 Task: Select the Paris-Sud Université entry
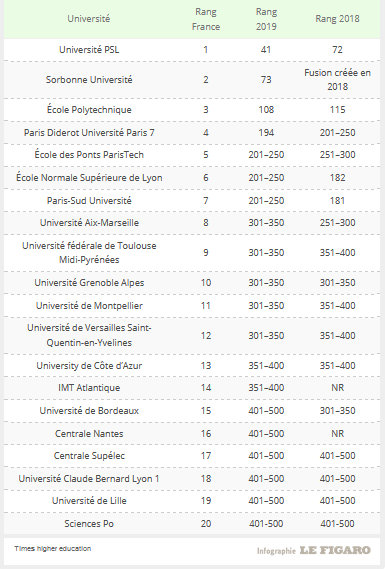89,201
